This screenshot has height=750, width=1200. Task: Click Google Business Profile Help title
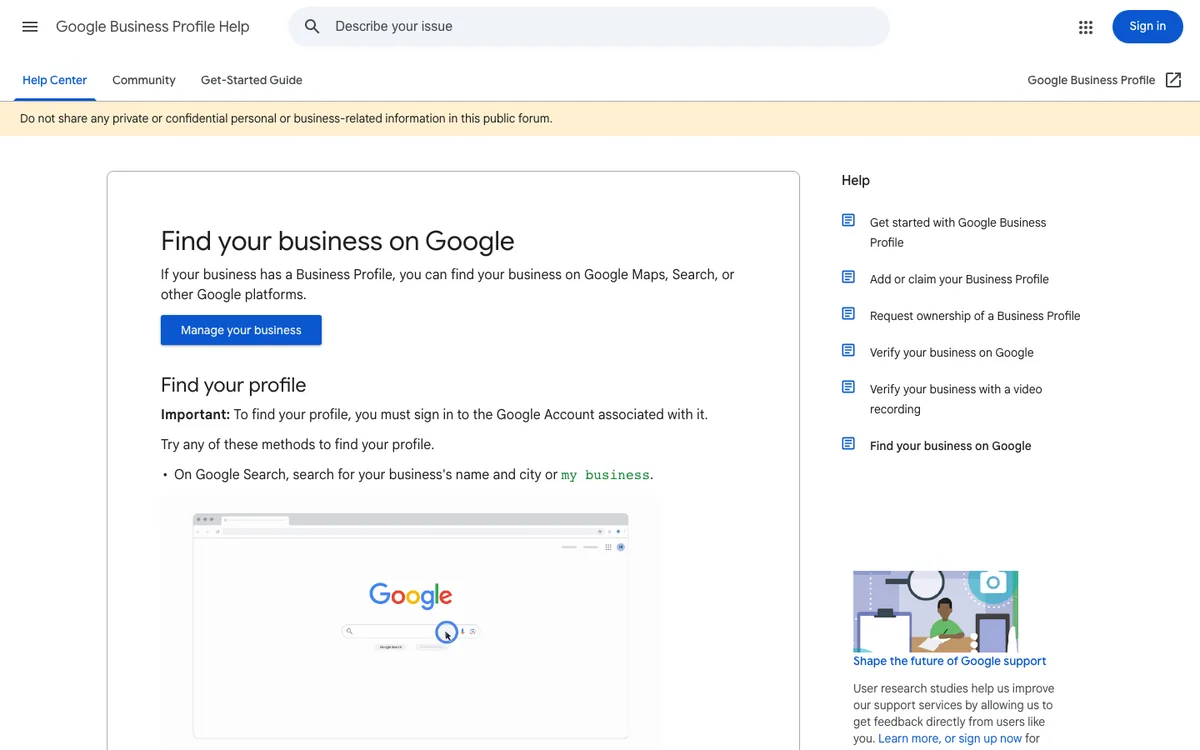(x=153, y=27)
